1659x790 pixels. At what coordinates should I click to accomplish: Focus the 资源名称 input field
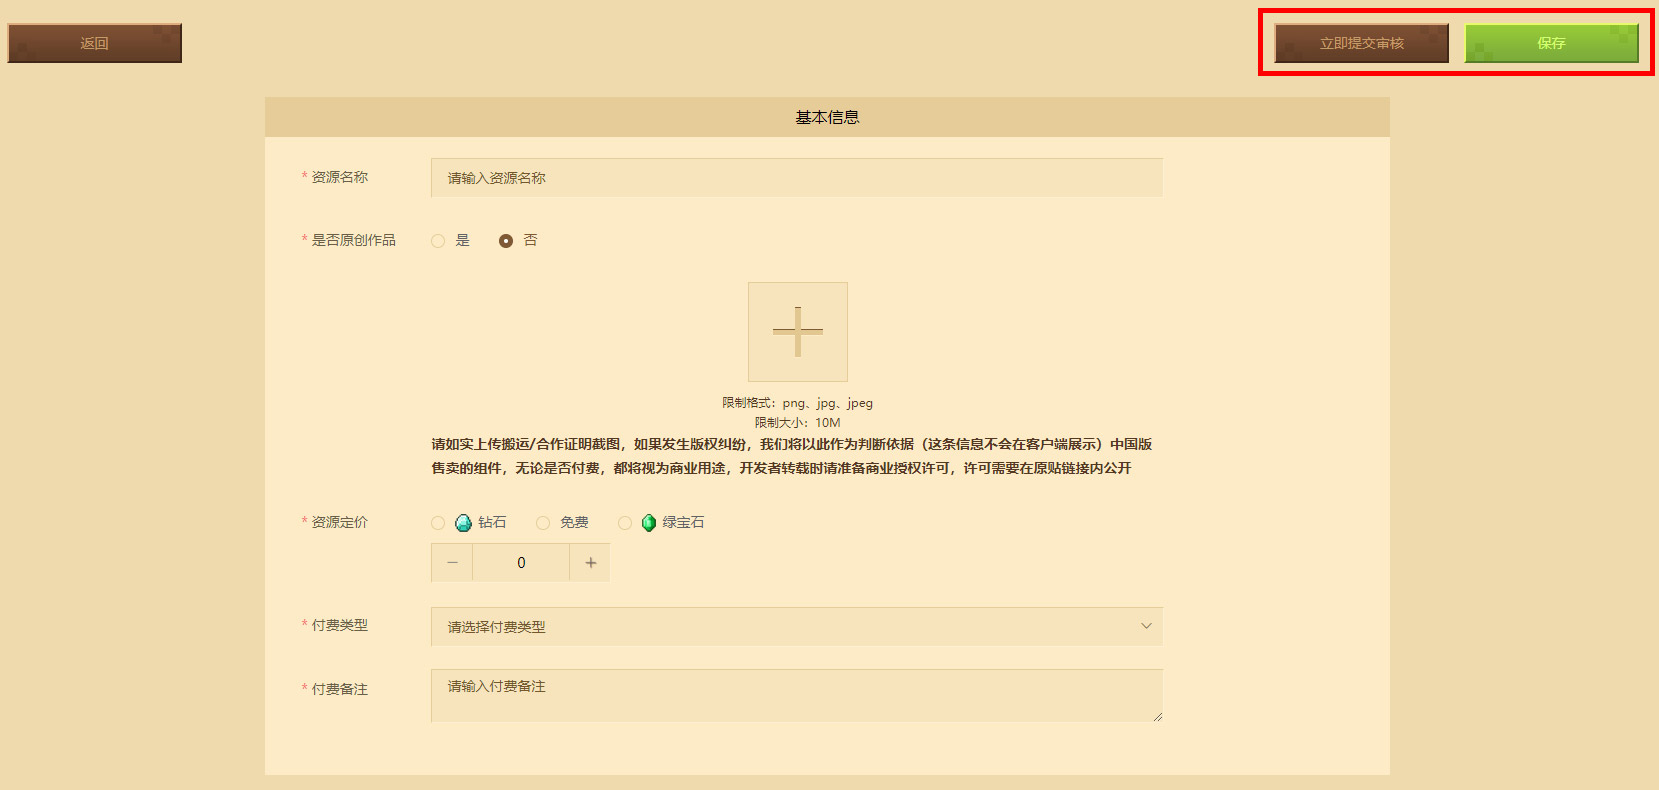click(x=797, y=177)
